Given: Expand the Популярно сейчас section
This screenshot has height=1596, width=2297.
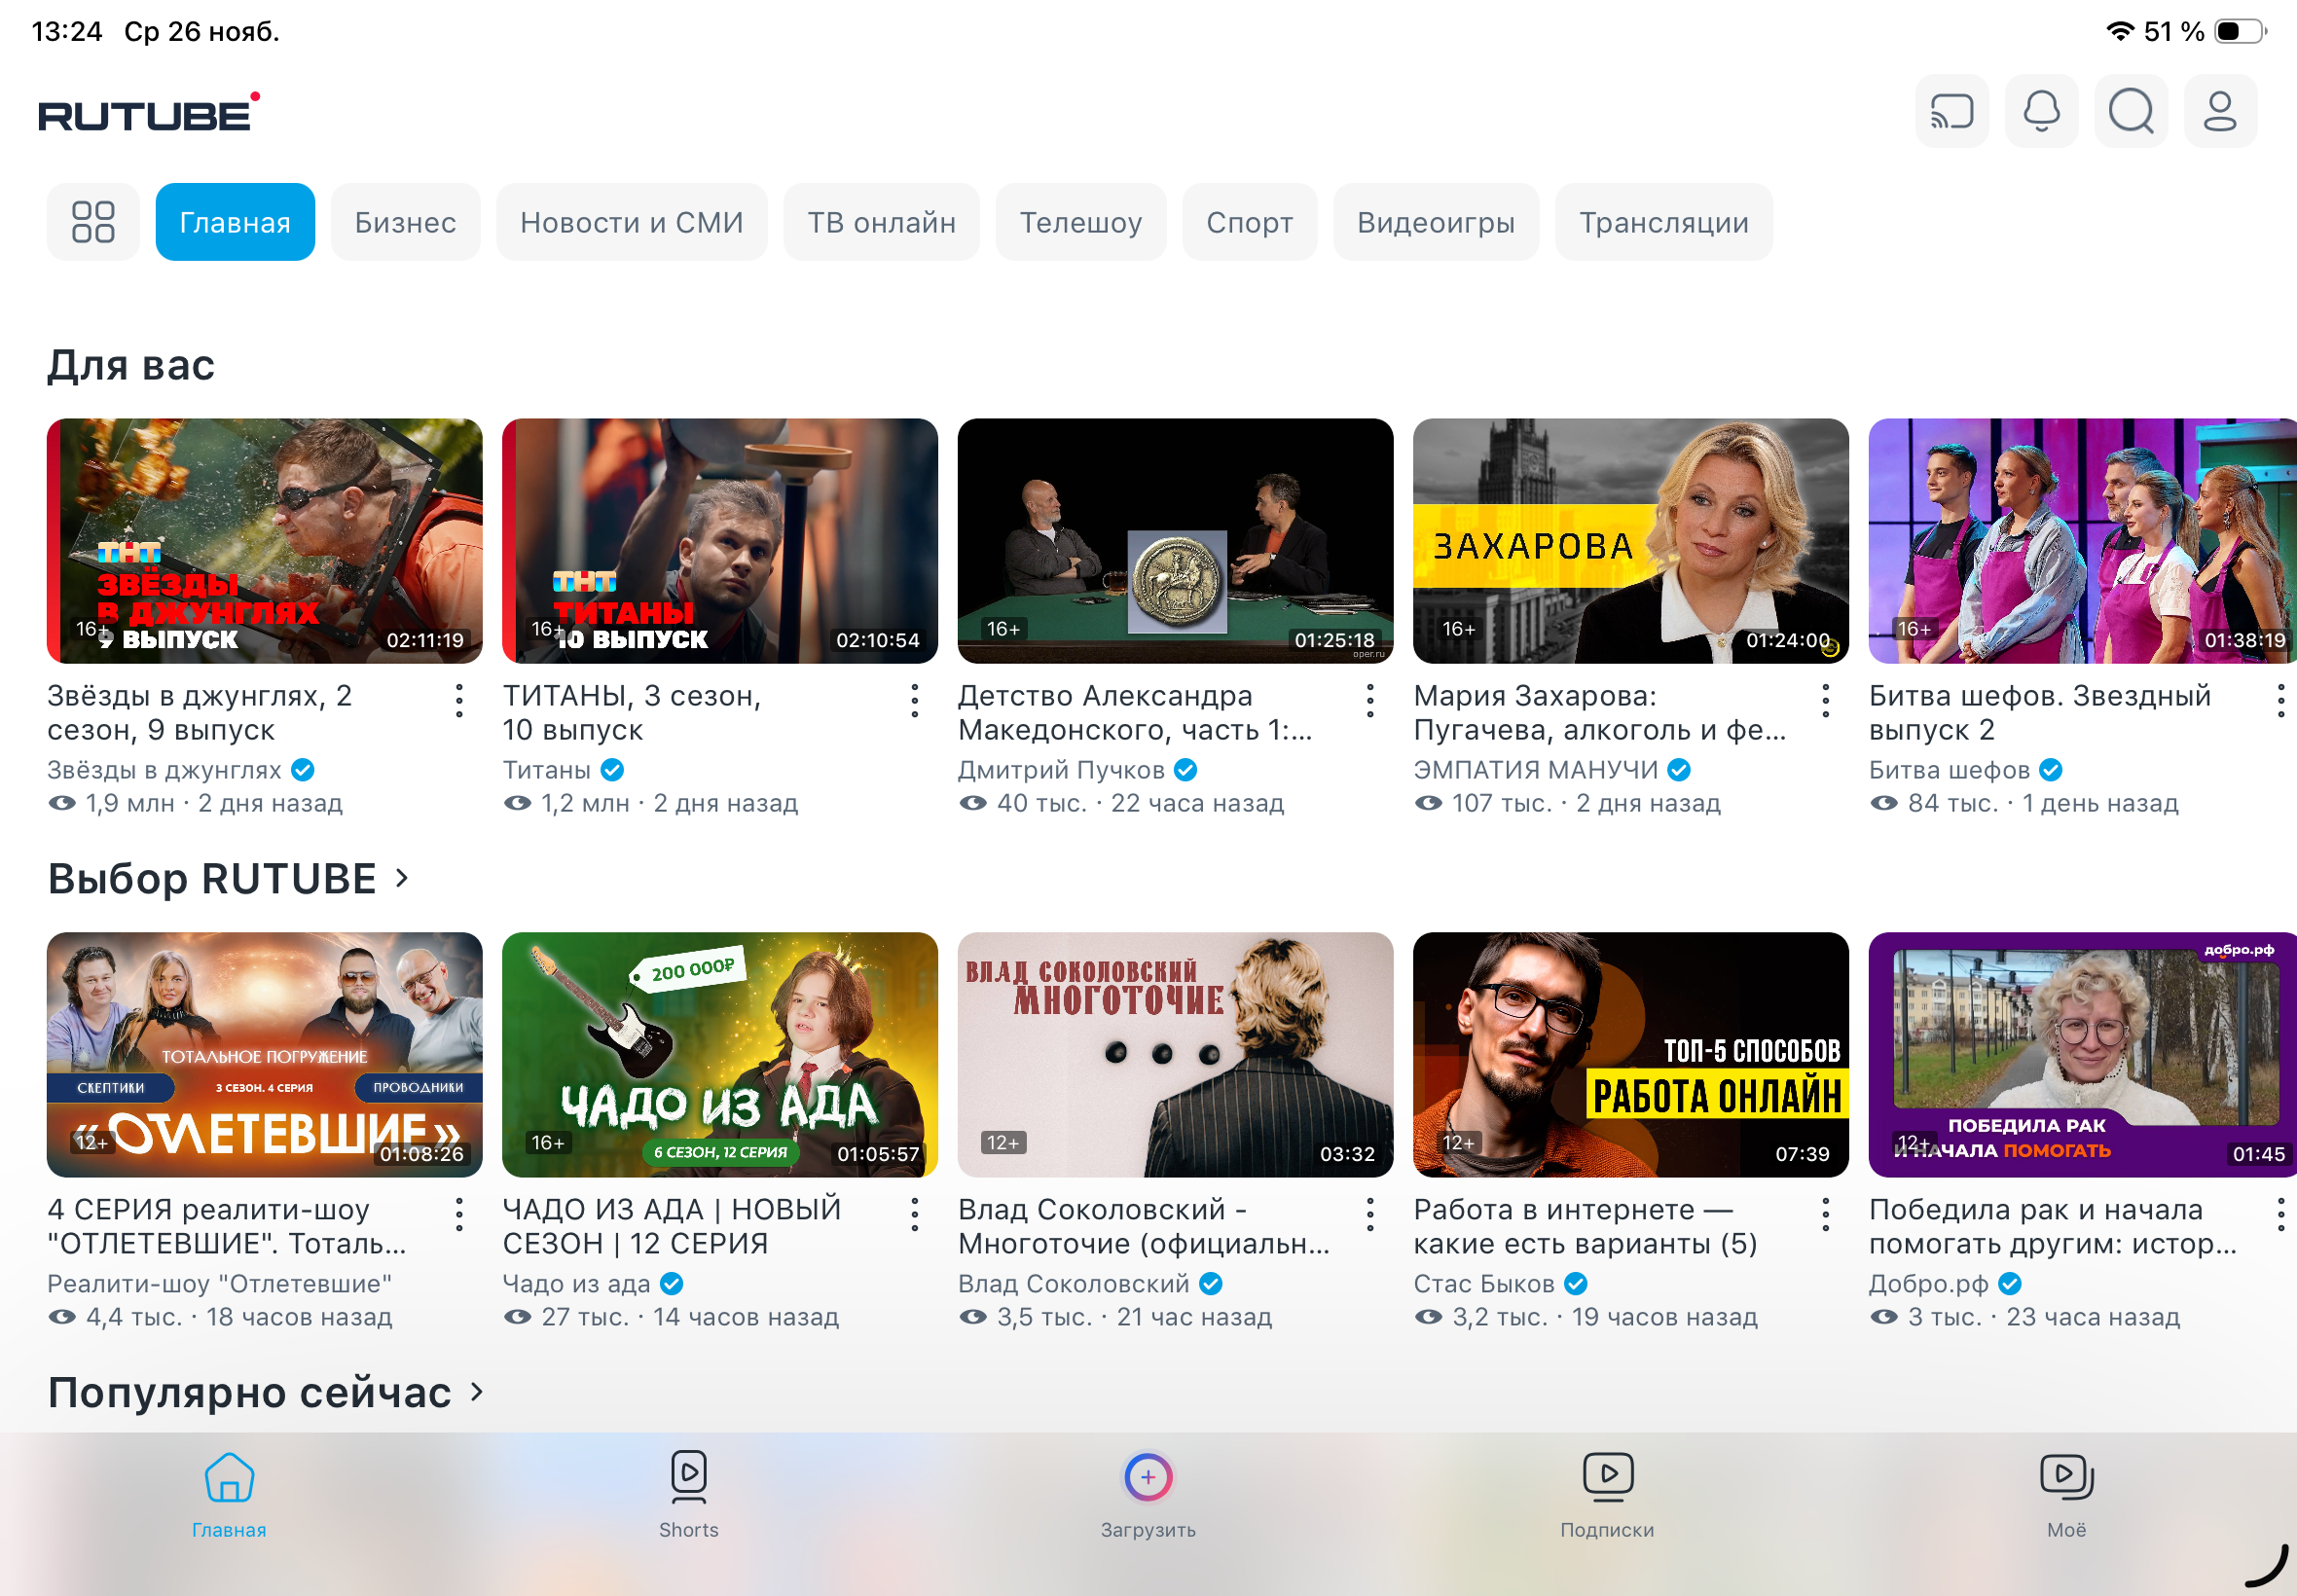Looking at the screenshot, I should click(477, 1392).
